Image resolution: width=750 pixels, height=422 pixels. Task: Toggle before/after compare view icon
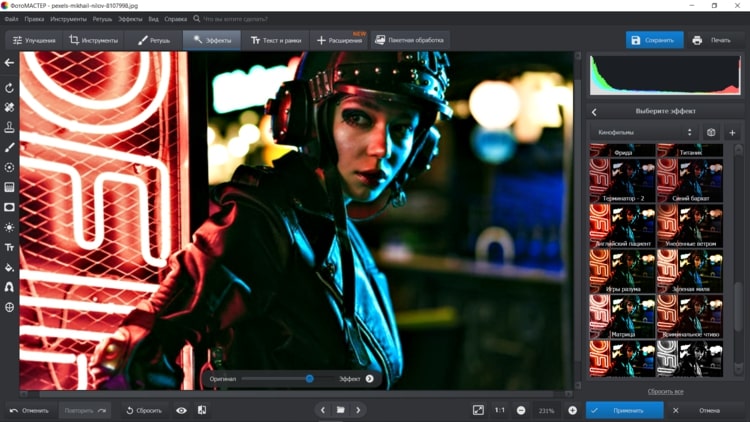click(202, 410)
